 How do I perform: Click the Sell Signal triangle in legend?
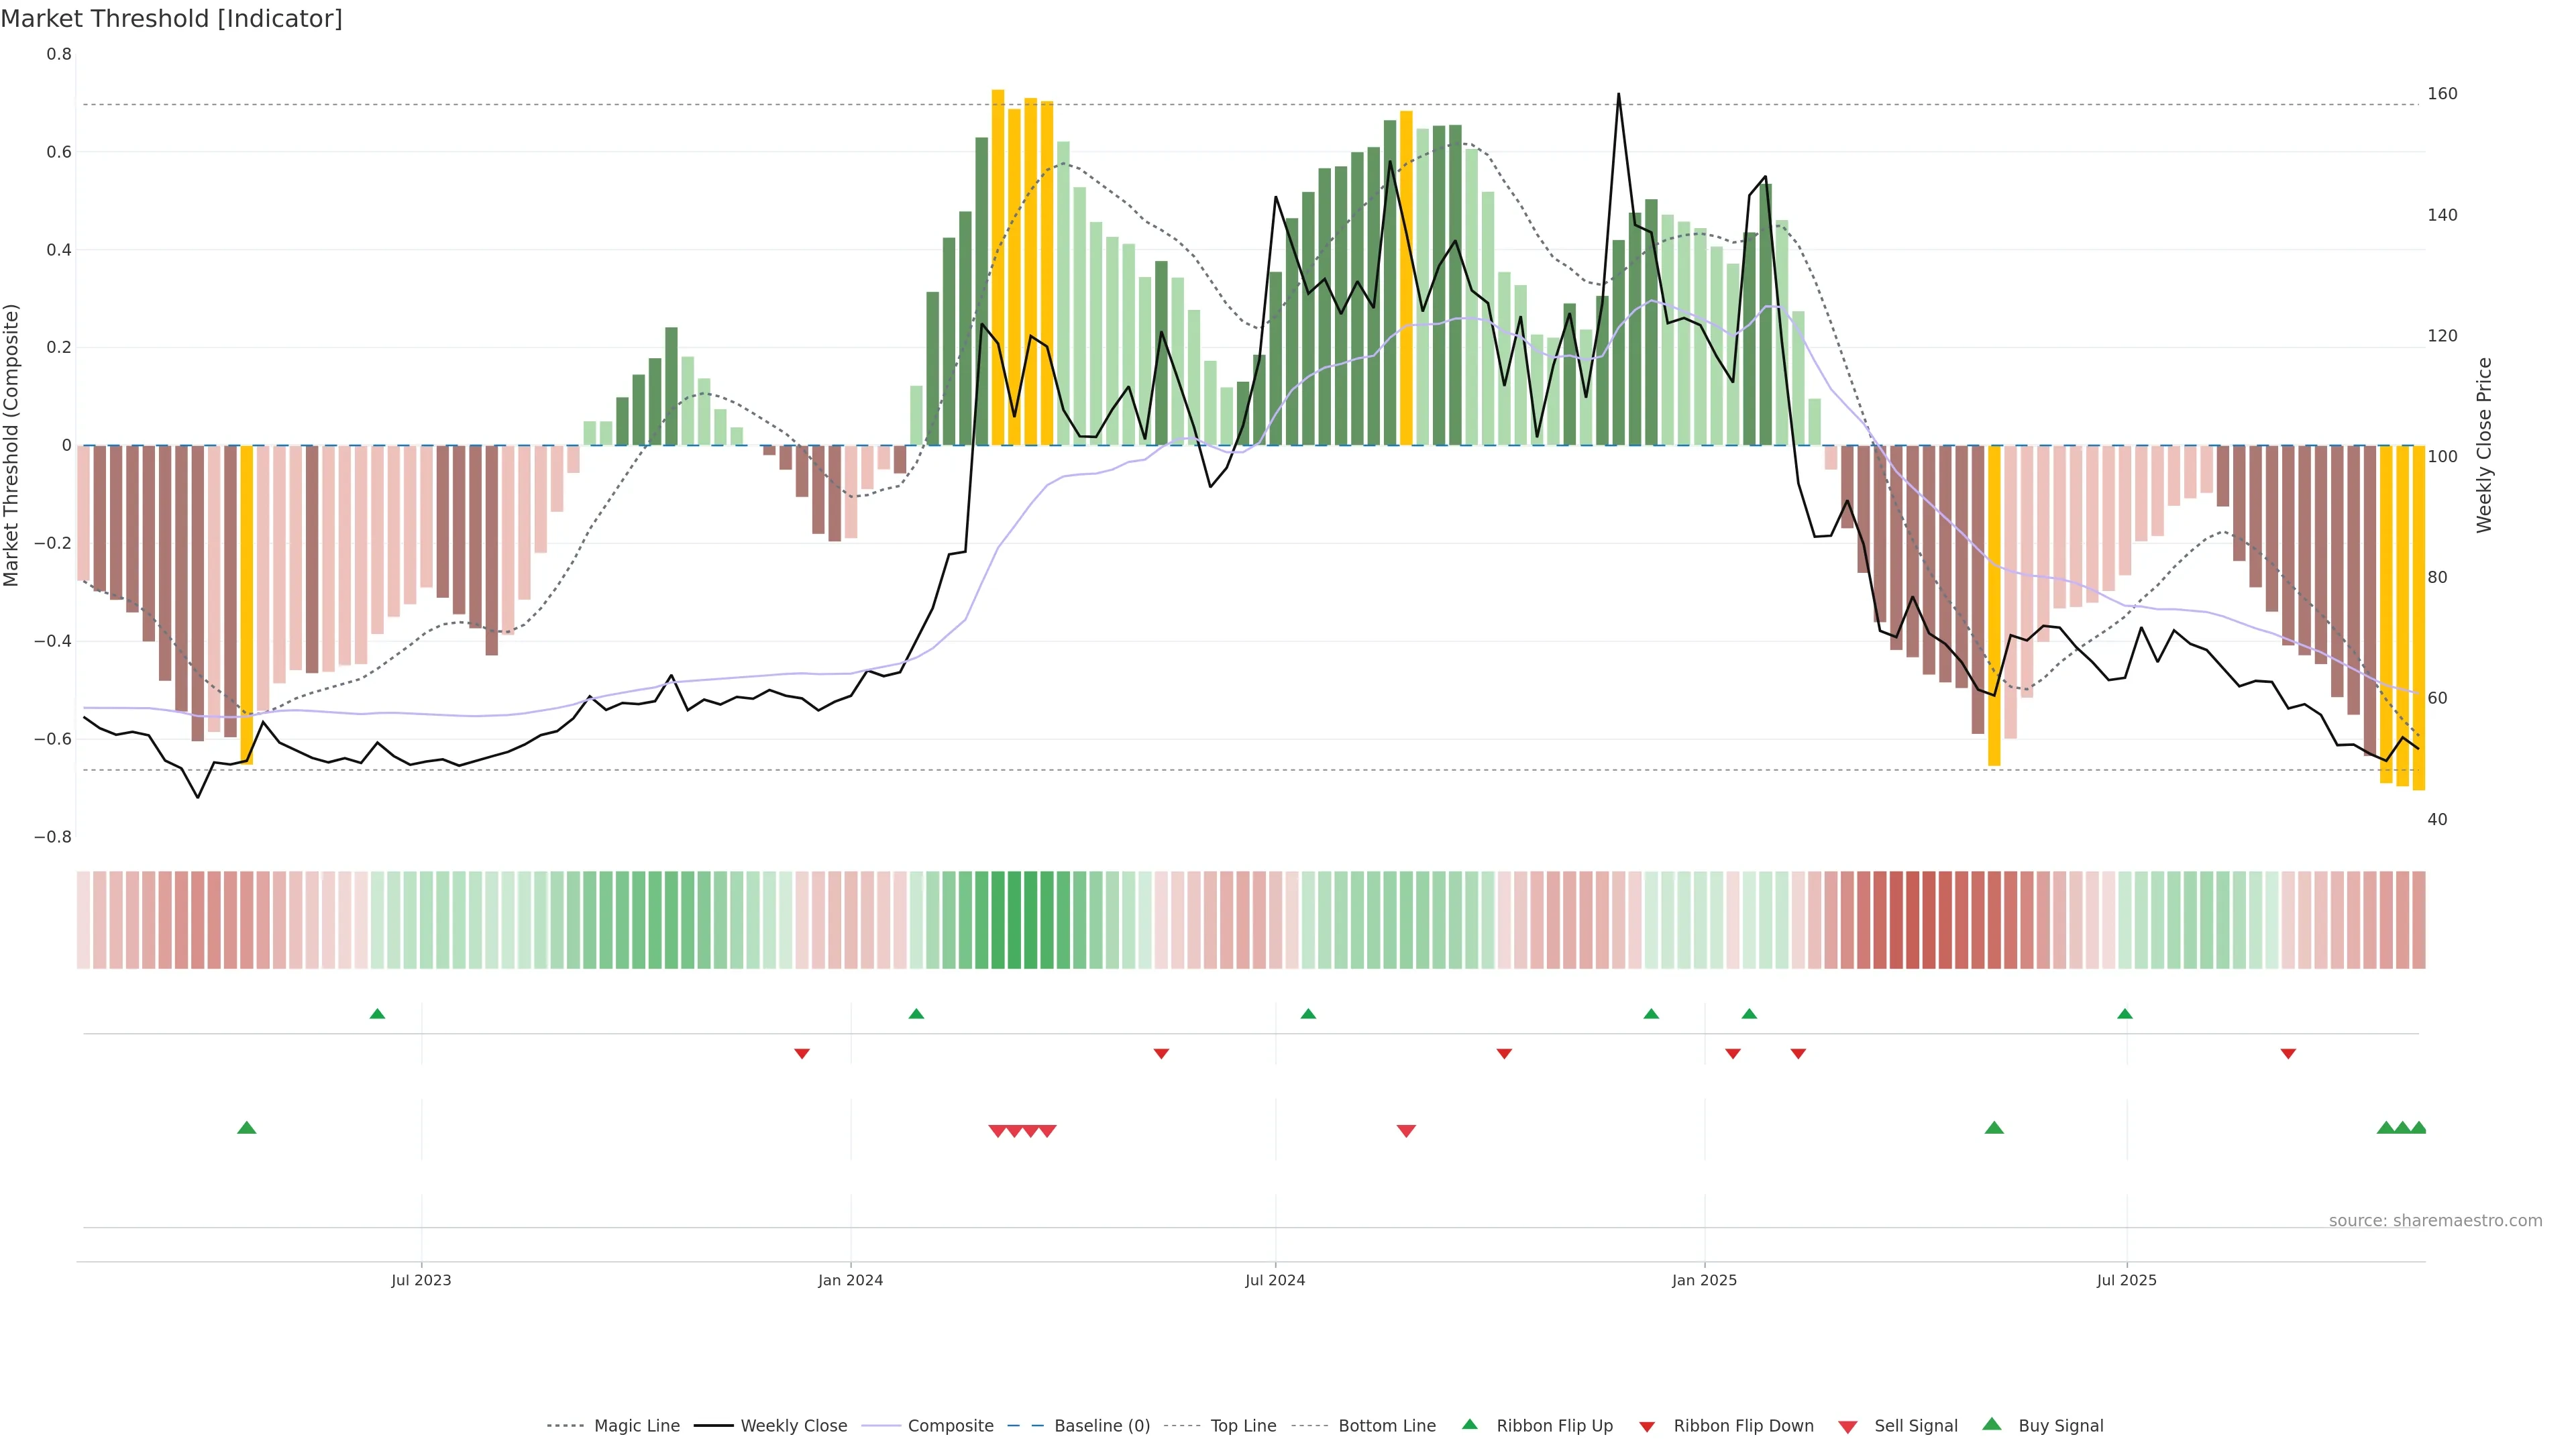(1848, 1427)
